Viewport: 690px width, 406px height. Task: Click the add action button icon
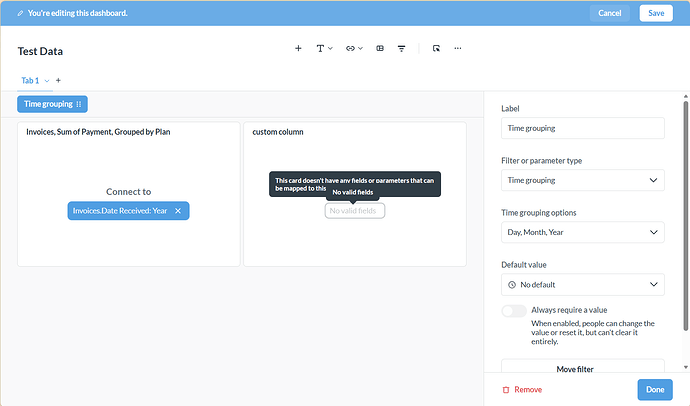(436, 48)
